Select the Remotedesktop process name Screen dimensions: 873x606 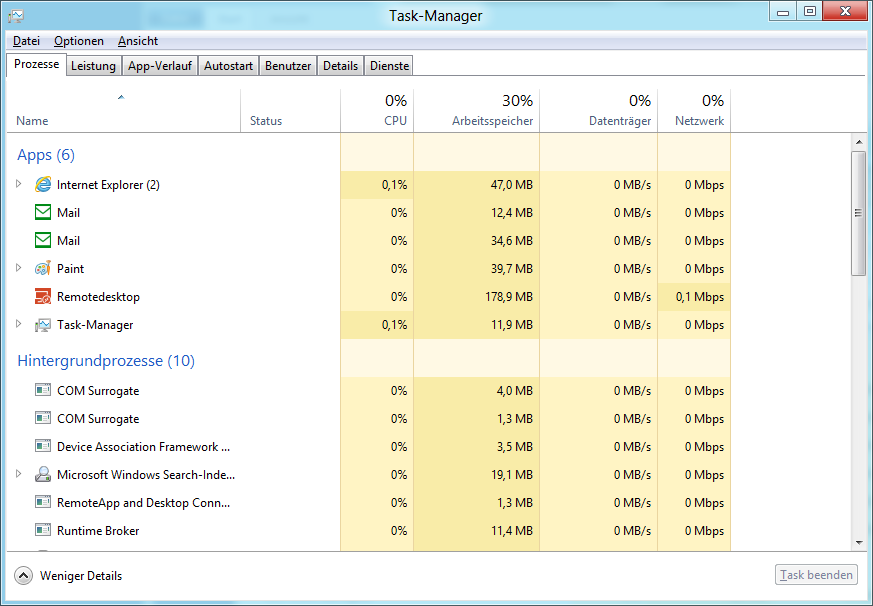click(98, 297)
